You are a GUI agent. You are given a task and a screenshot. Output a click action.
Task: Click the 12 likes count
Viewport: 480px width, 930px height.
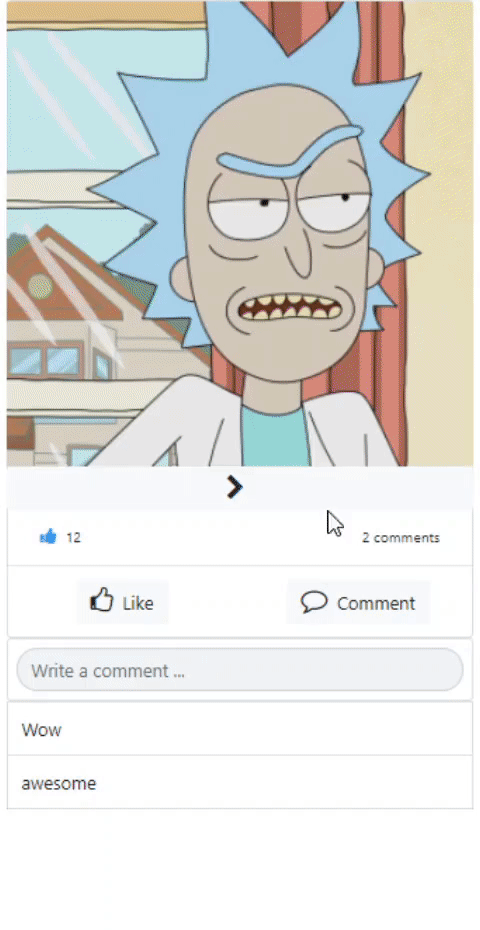pyautogui.click(x=73, y=537)
